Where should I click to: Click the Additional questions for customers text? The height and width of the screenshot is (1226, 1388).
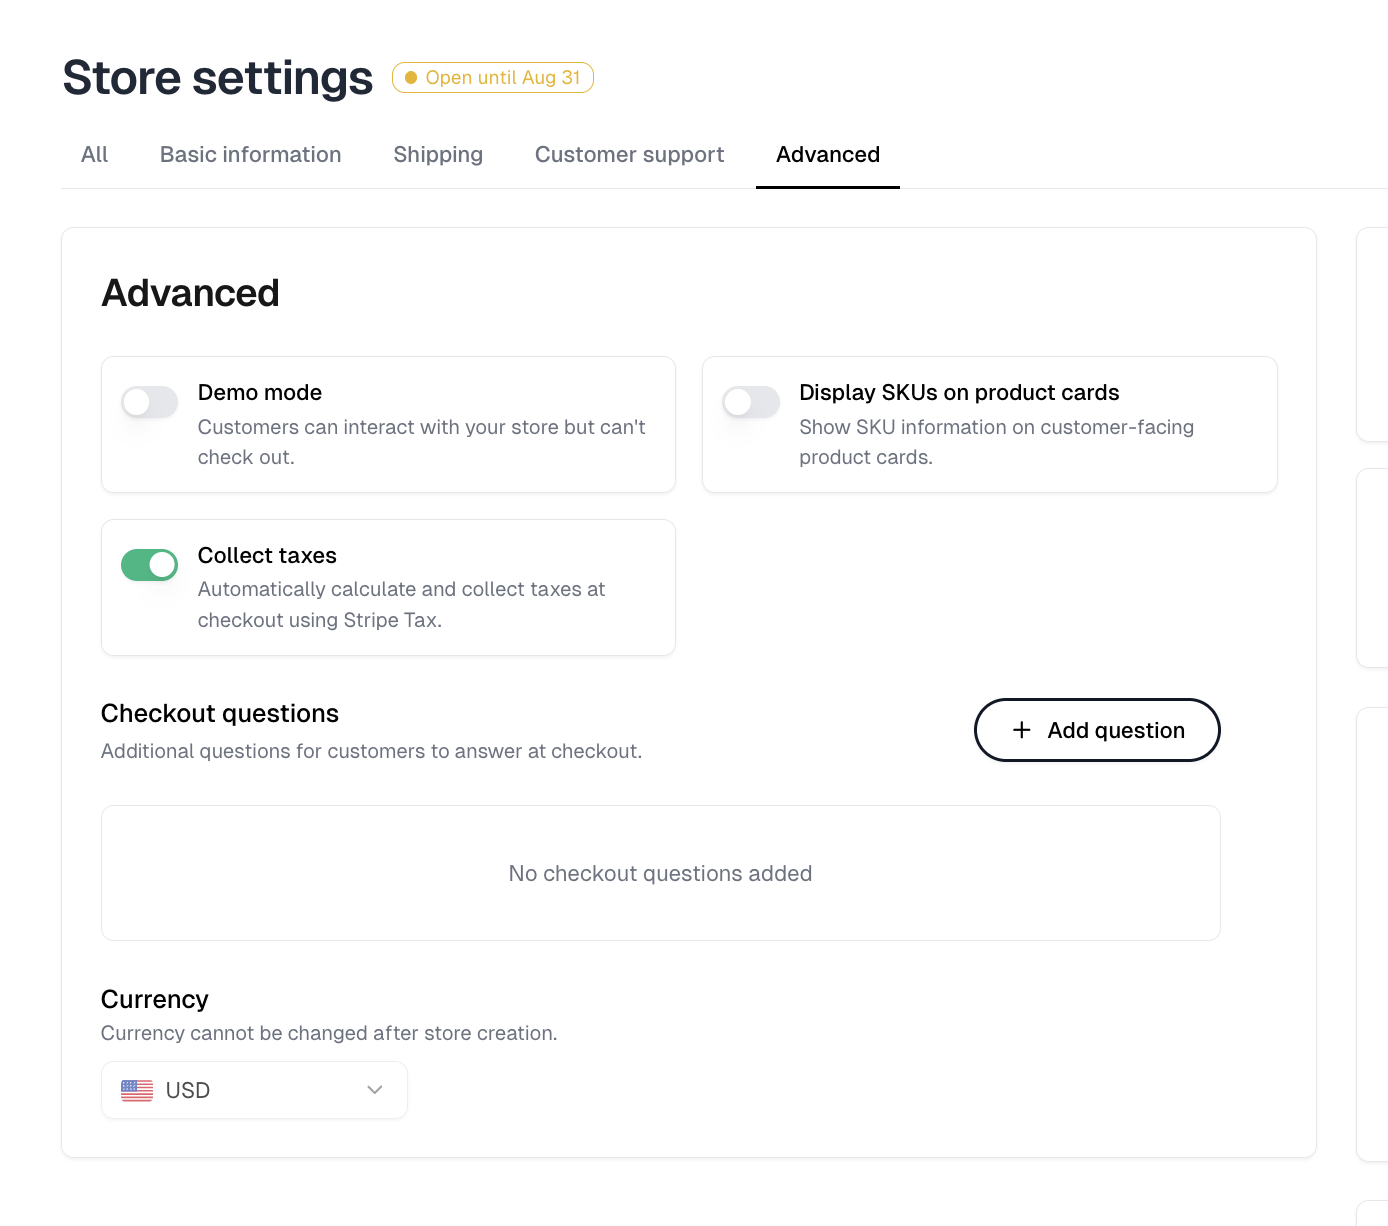click(371, 751)
